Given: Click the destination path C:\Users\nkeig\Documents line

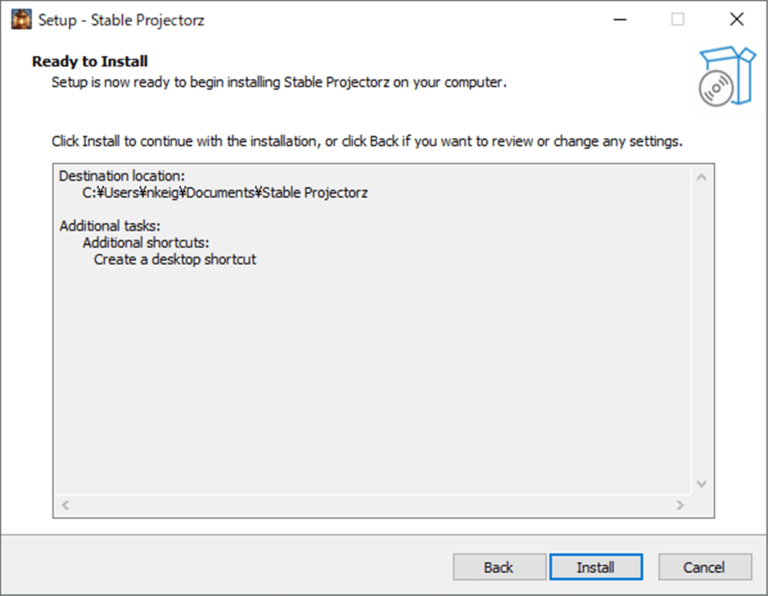Looking at the screenshot, I should coord(225,192).
